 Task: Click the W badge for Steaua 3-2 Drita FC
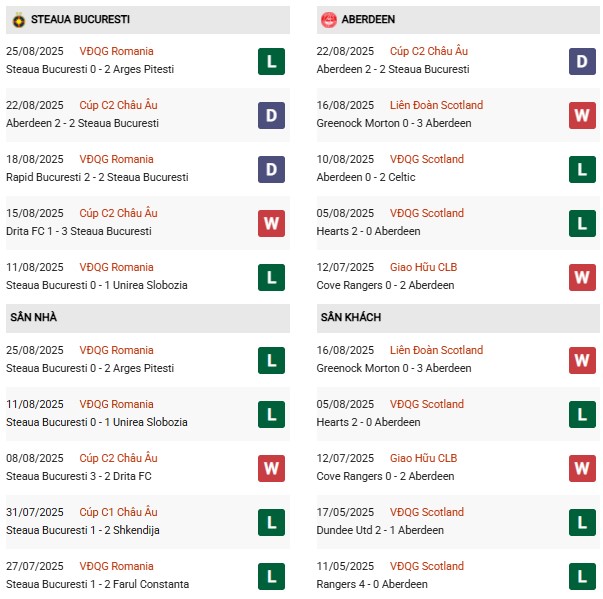pyautogui.click(x=272, y=468)
